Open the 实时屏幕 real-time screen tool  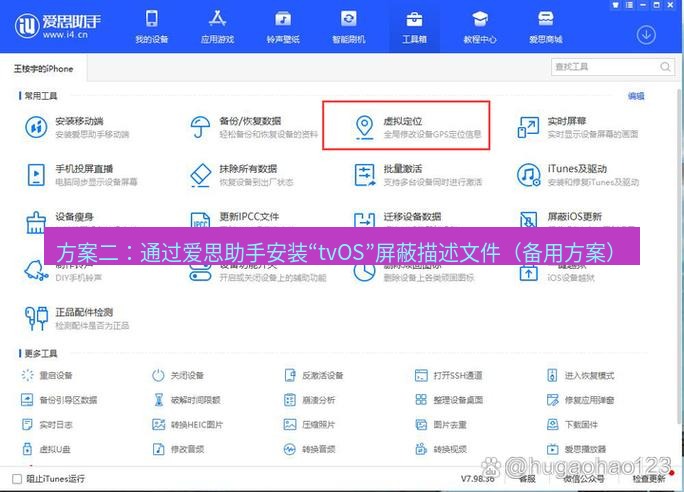click(578, 127)
